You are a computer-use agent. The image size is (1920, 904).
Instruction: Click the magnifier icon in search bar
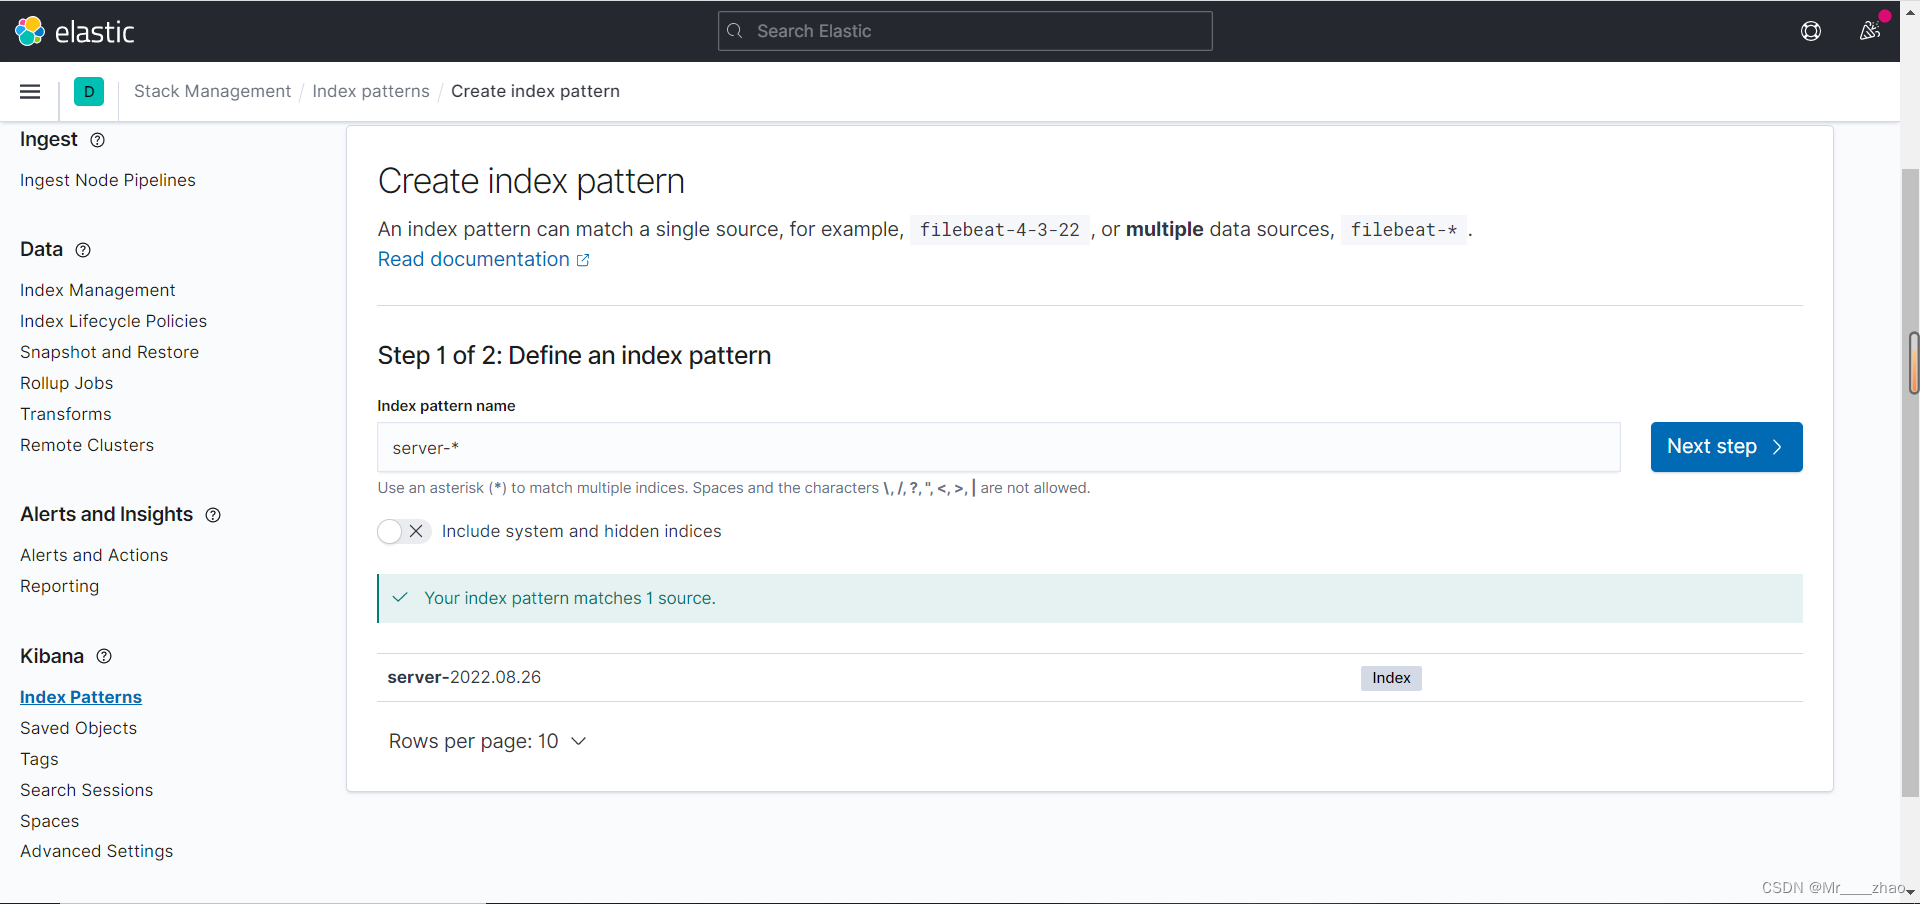(735, 31)
